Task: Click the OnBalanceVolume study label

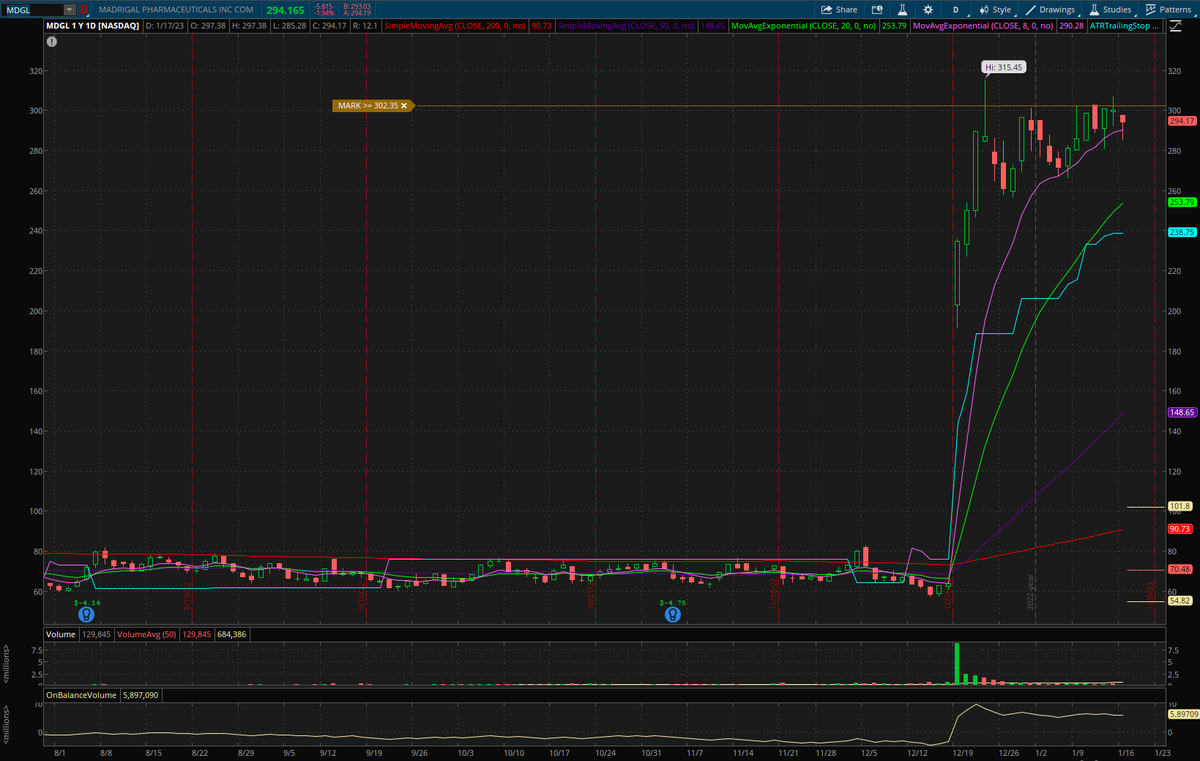Action: pos(82,694)
